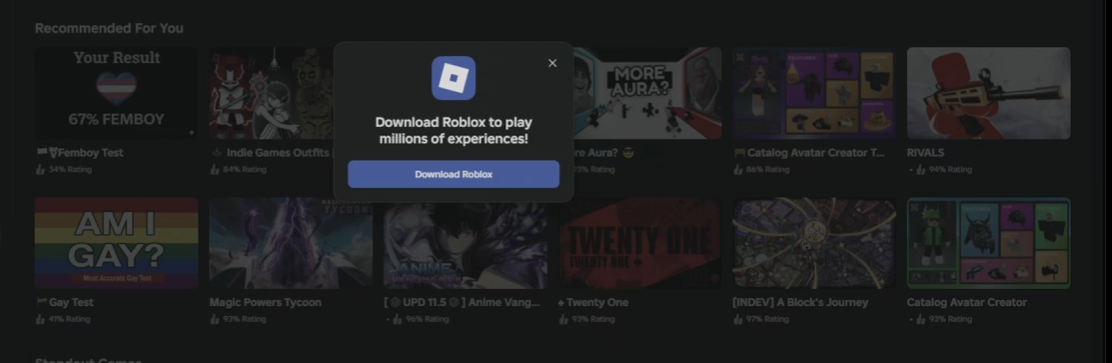Click the [INDEV] A Block's Journey title
This screenshot has height=363, width=1112.
[x=800, y=302]
